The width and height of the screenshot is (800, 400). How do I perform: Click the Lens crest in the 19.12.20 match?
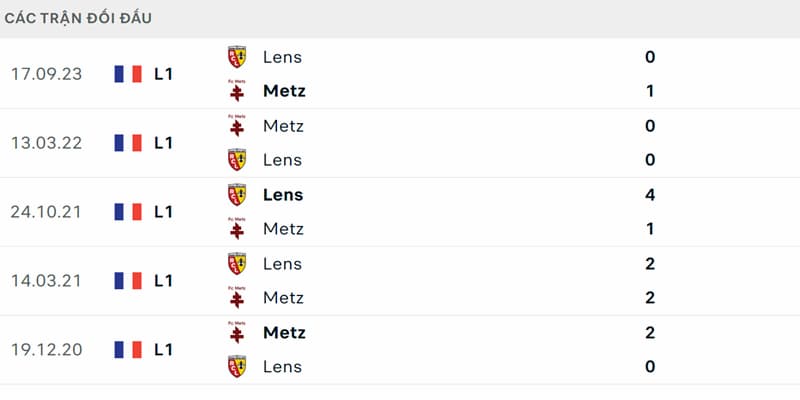[237, 366]
